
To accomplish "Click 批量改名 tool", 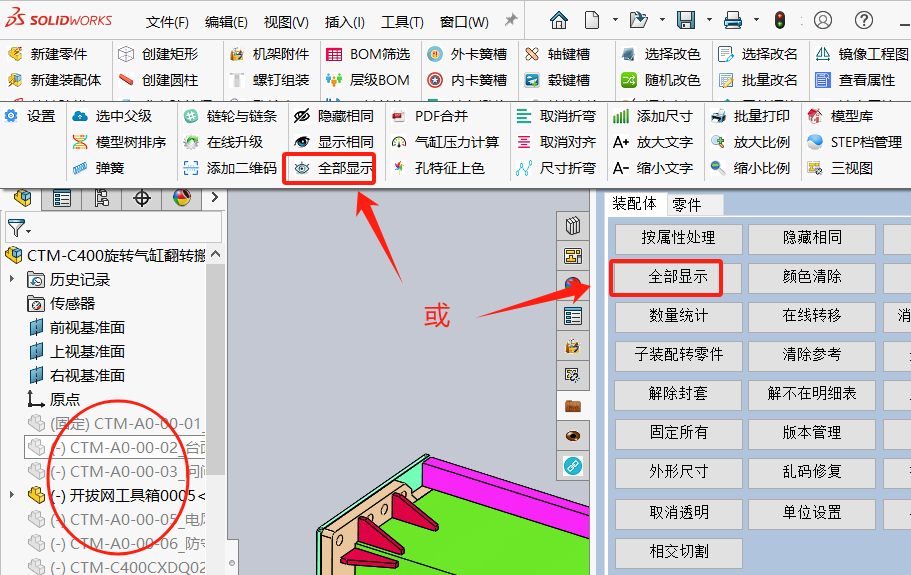I will coord(758,80).
